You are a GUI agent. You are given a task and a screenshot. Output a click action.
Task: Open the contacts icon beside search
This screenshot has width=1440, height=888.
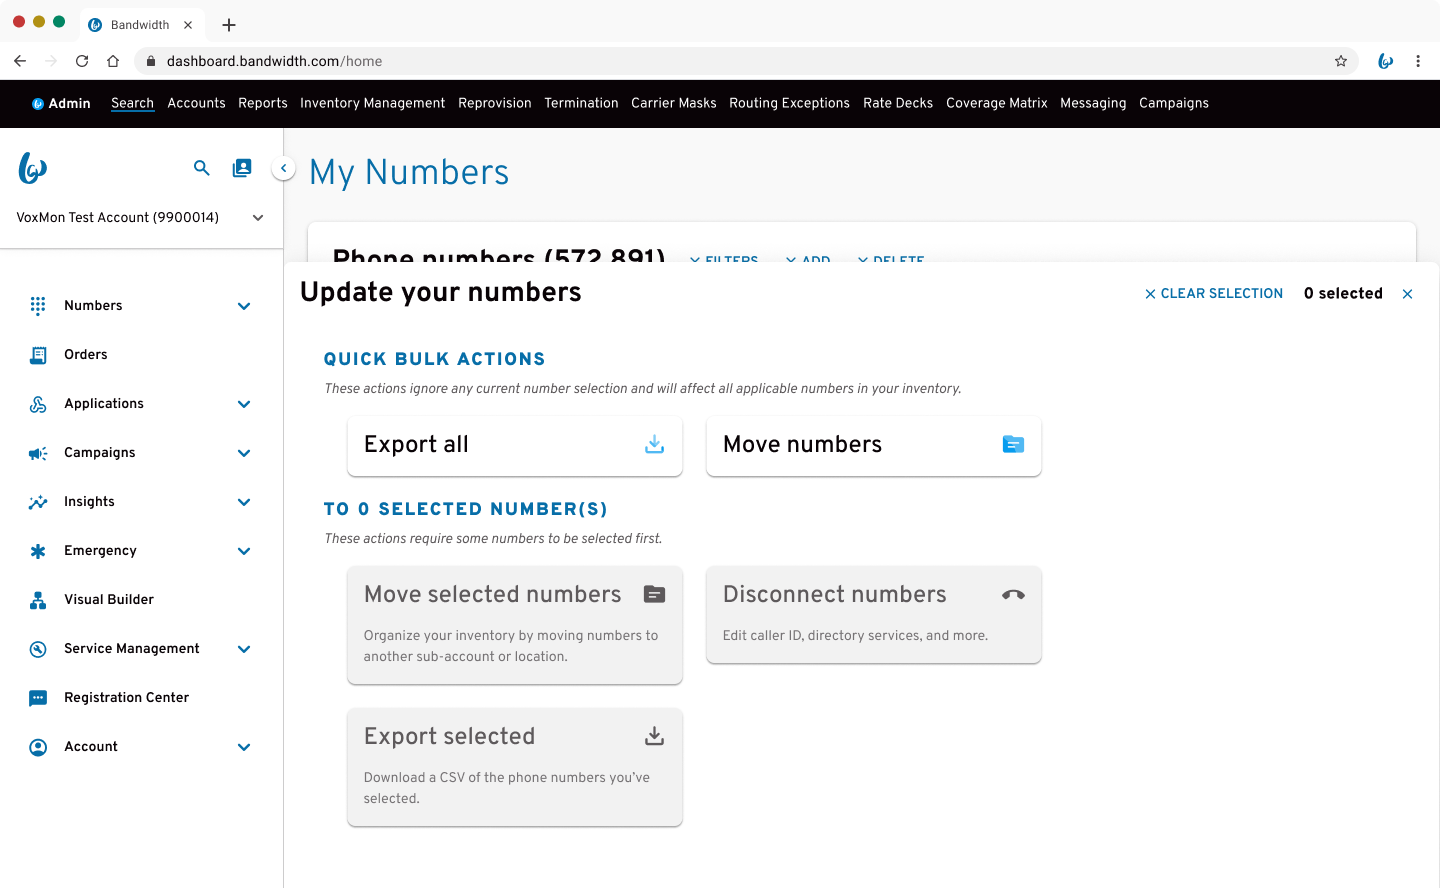pos(242,168)
